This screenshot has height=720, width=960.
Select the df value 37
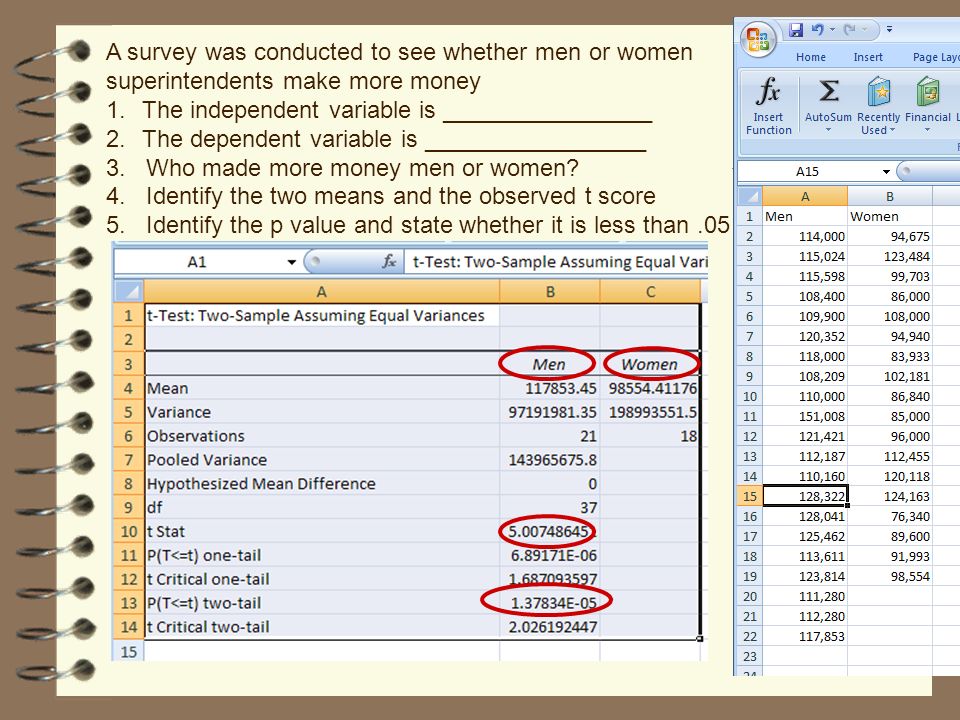click(549, 508)
